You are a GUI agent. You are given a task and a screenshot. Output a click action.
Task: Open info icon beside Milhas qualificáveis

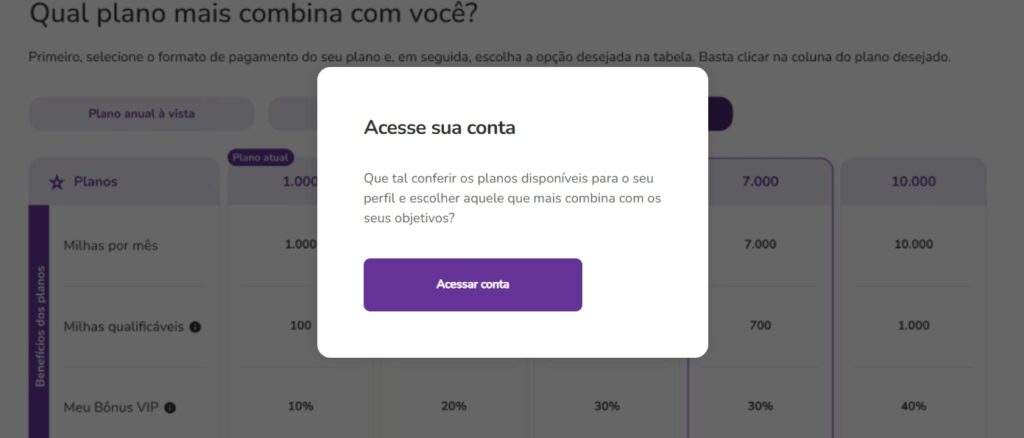pos(195,327)
